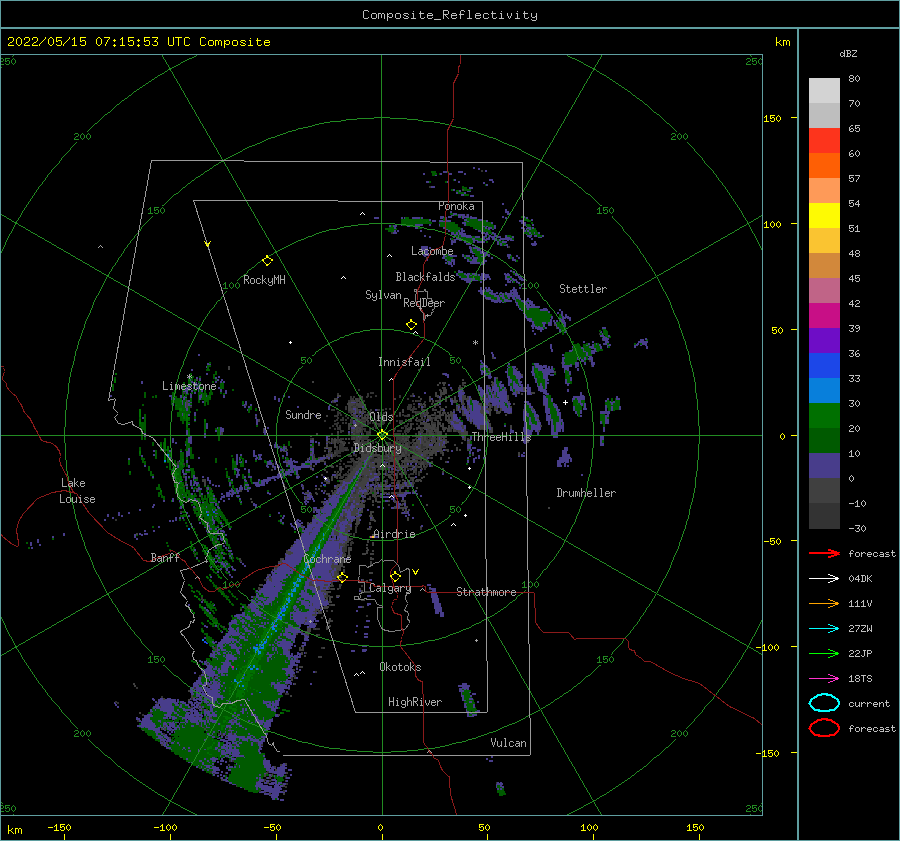This screenshot has height=841, width=900.
Task: Select the orange 111V arrow icon
Action: [x=824, y=603]
